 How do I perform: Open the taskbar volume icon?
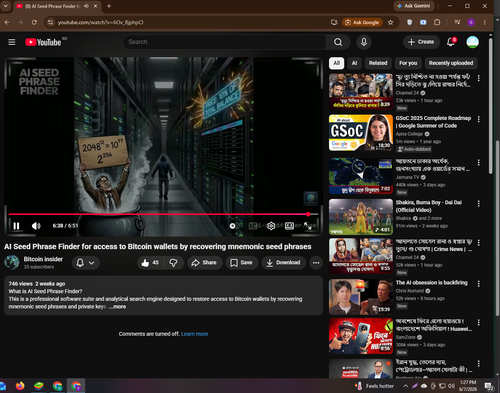coord(451,386)
